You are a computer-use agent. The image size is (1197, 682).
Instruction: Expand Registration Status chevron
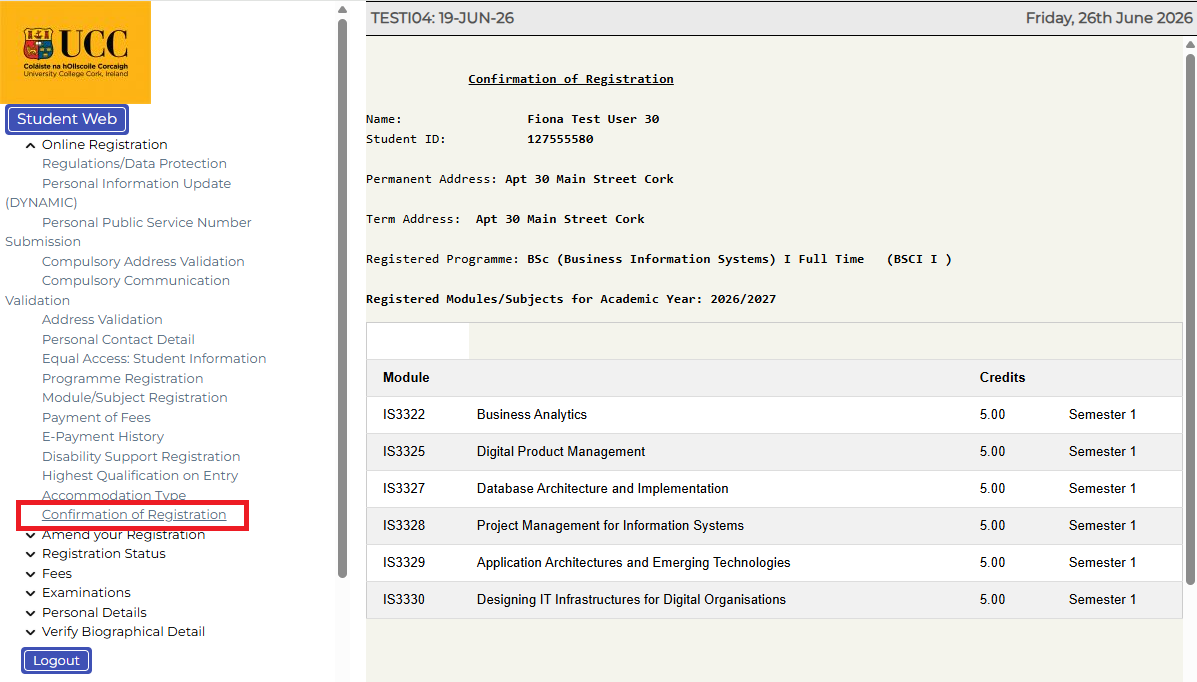(x=31, y=554)
